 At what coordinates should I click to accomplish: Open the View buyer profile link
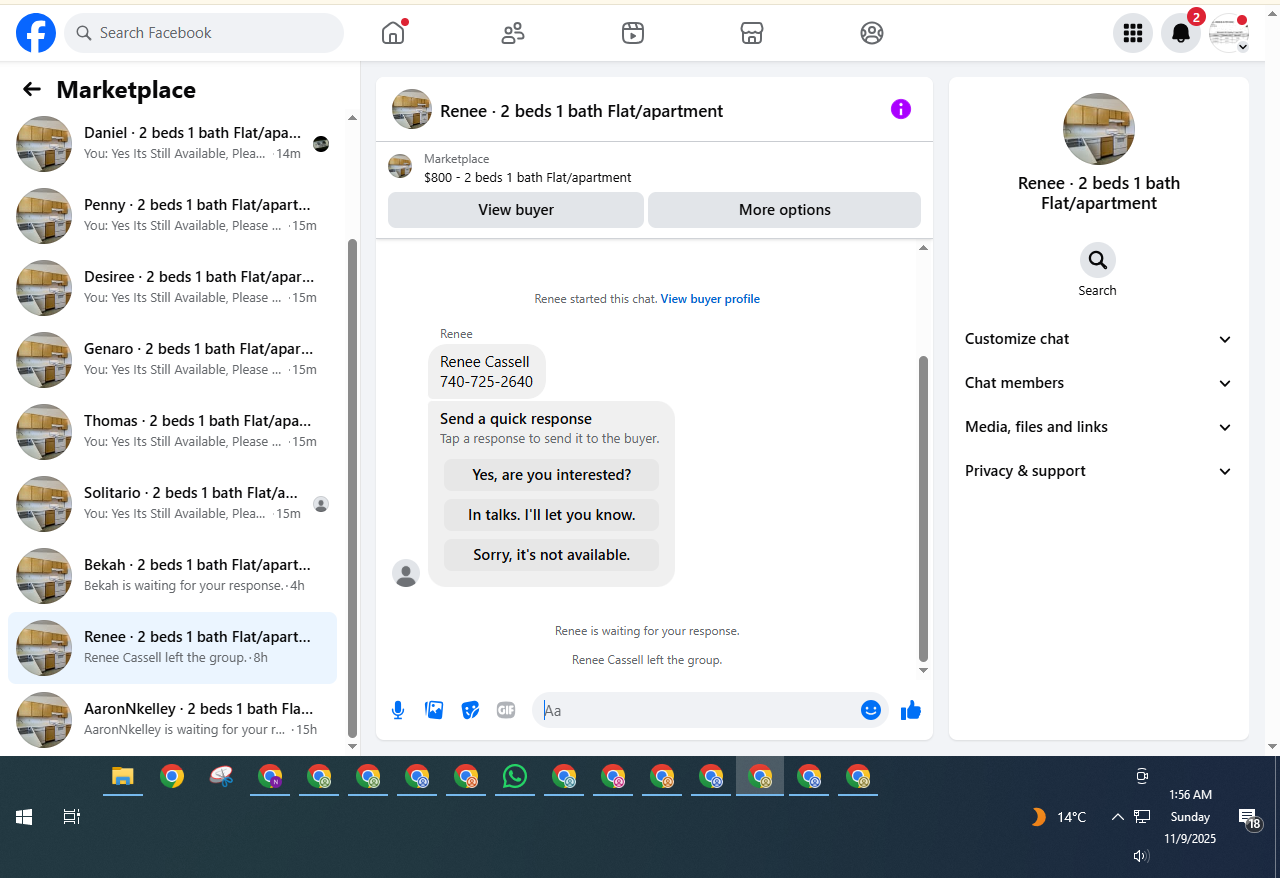point(710,299)
